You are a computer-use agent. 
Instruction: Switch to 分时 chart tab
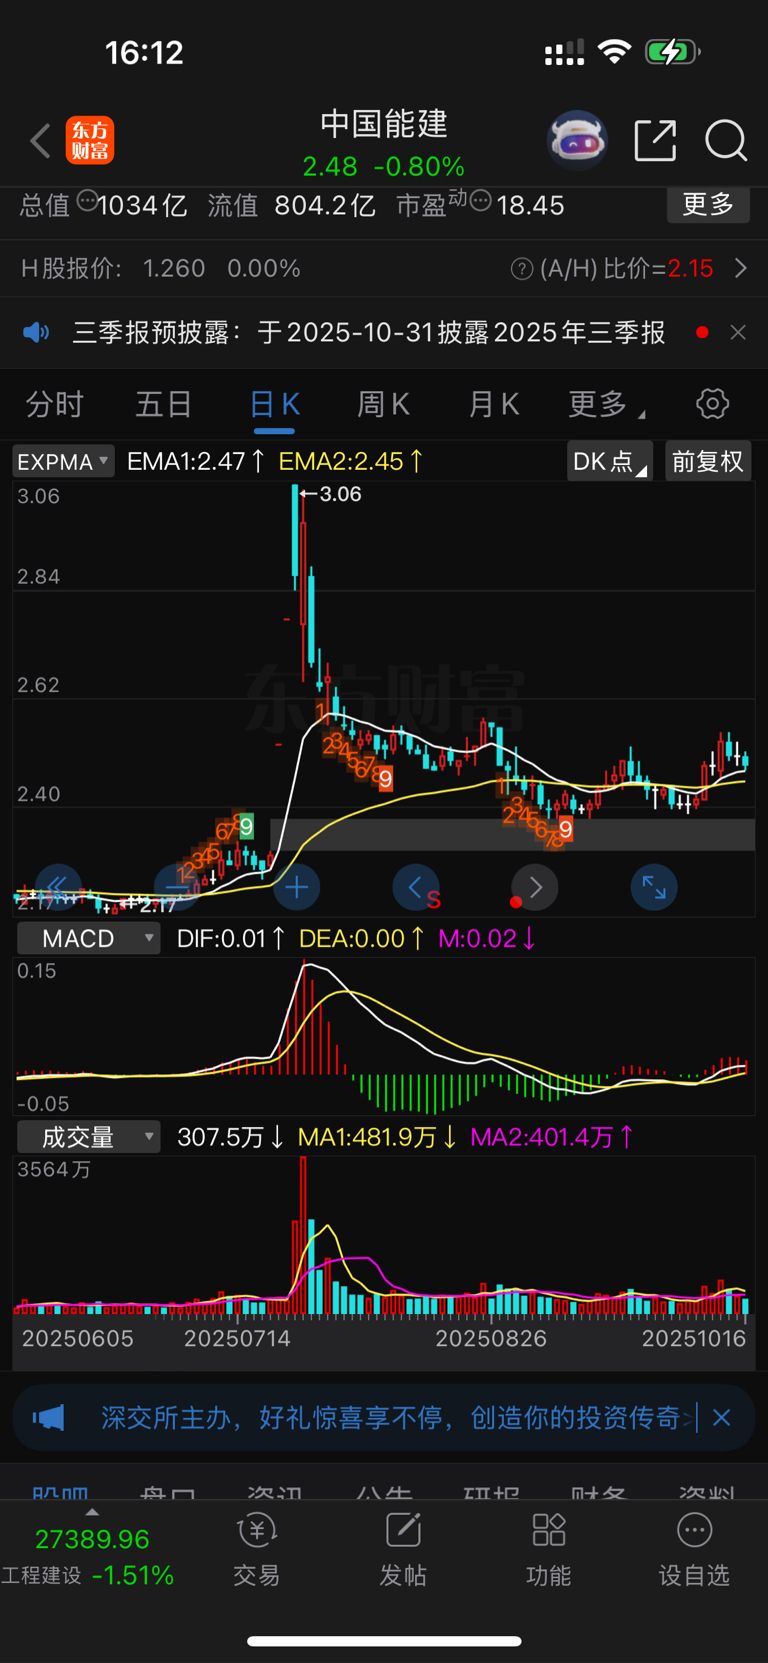pos(54,404)
